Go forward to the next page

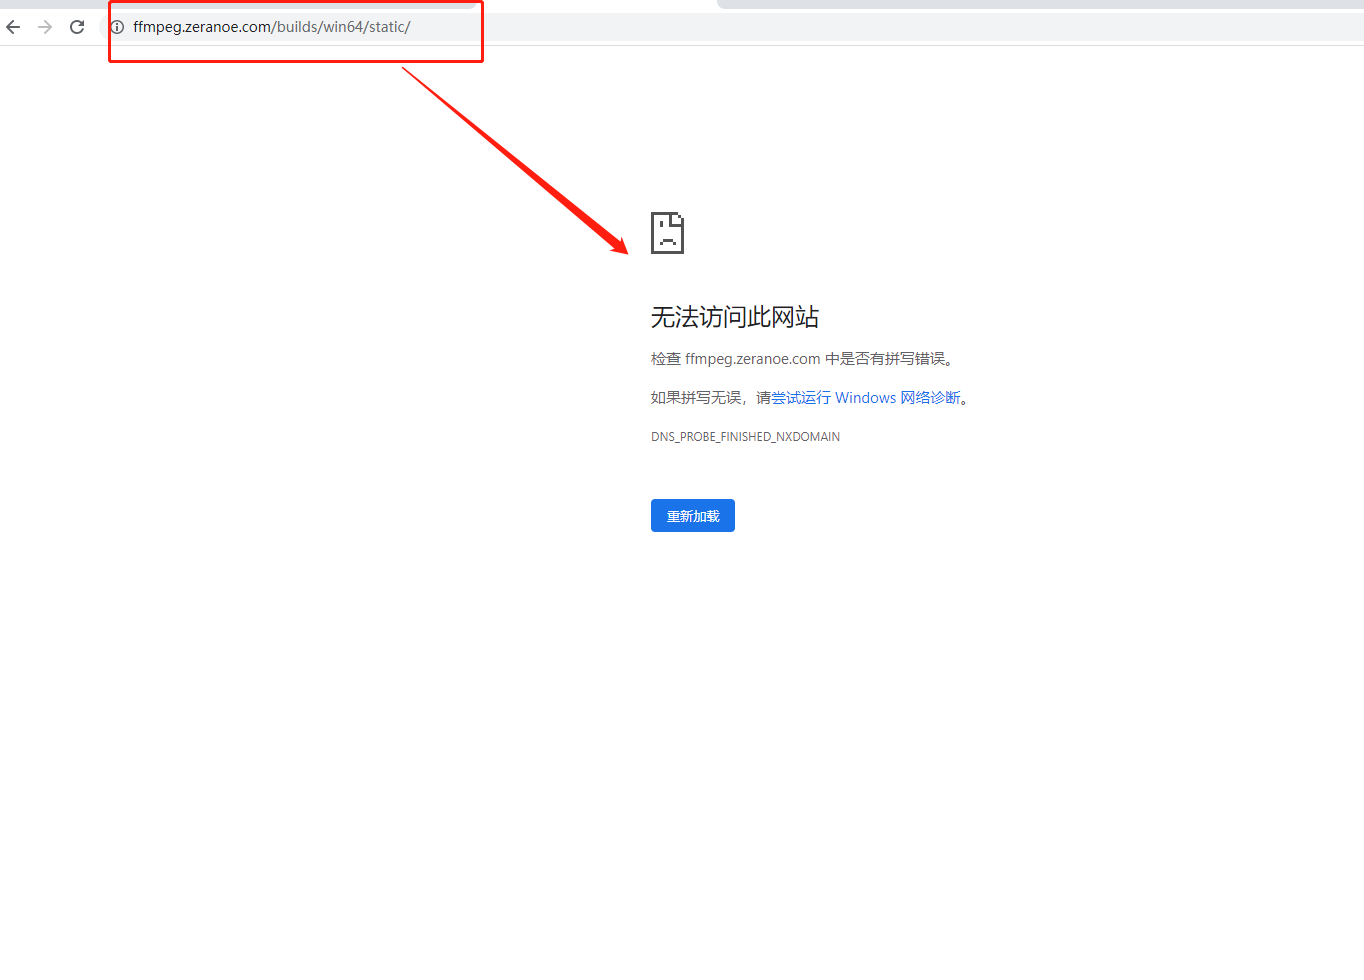45,27
